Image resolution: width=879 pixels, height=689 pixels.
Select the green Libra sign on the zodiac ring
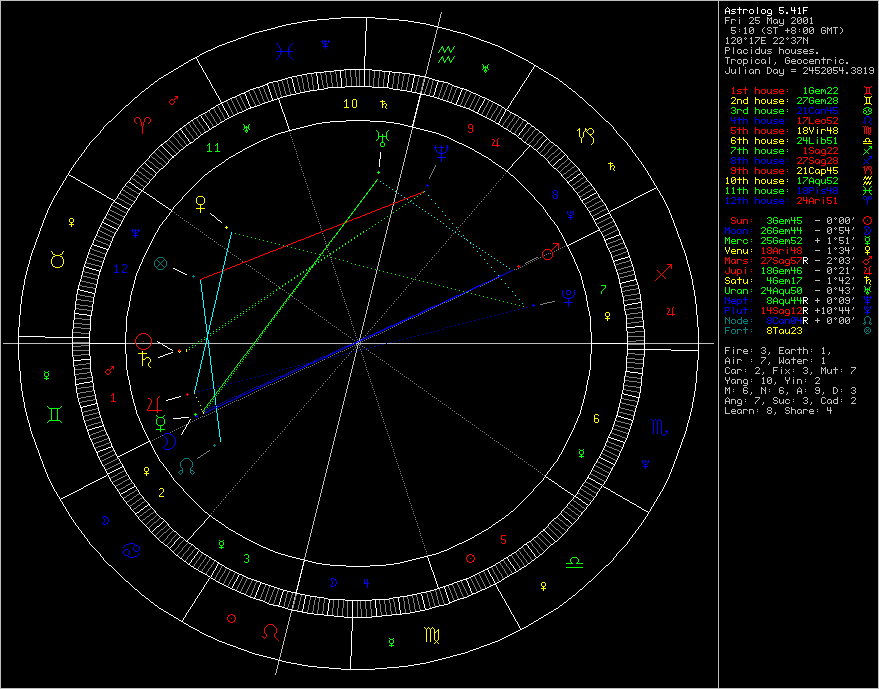click(x=577, y=562)
